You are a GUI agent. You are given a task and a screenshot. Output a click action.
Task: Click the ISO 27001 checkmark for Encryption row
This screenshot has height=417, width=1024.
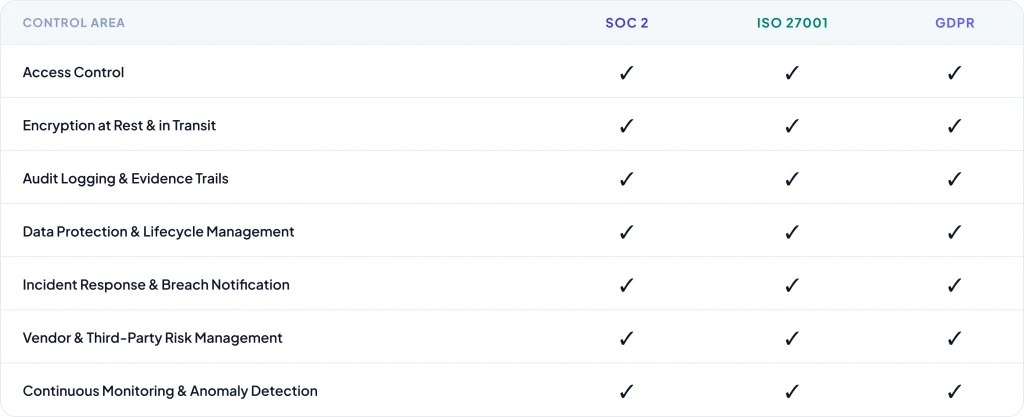click(791, 125)
